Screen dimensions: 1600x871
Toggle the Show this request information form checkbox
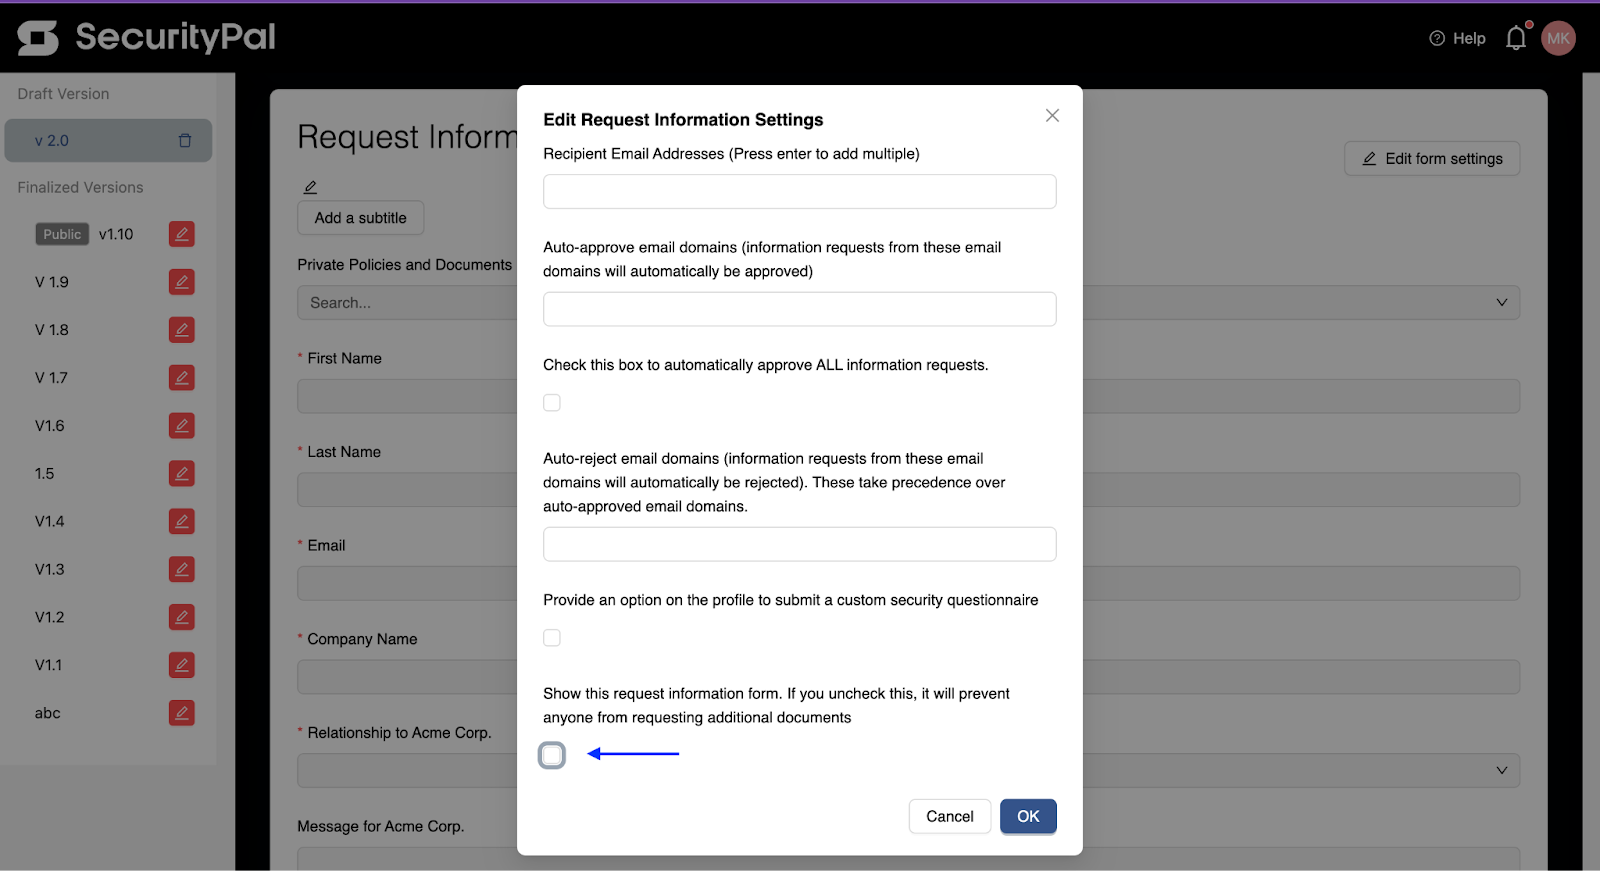pos(552,755)
